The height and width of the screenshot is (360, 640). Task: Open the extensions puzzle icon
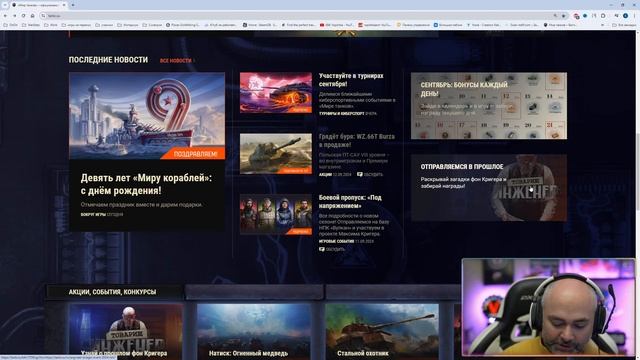click(x=603, y=16)
